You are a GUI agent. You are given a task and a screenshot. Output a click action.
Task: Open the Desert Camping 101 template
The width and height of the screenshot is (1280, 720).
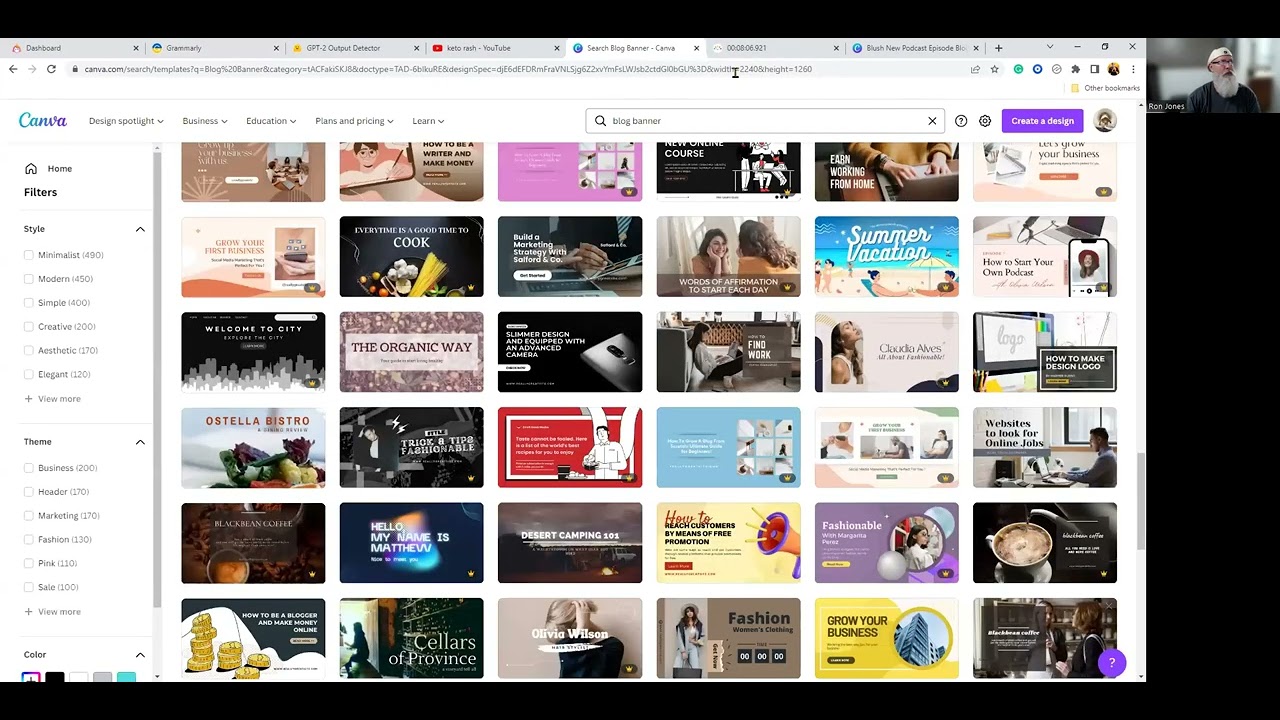570,543
